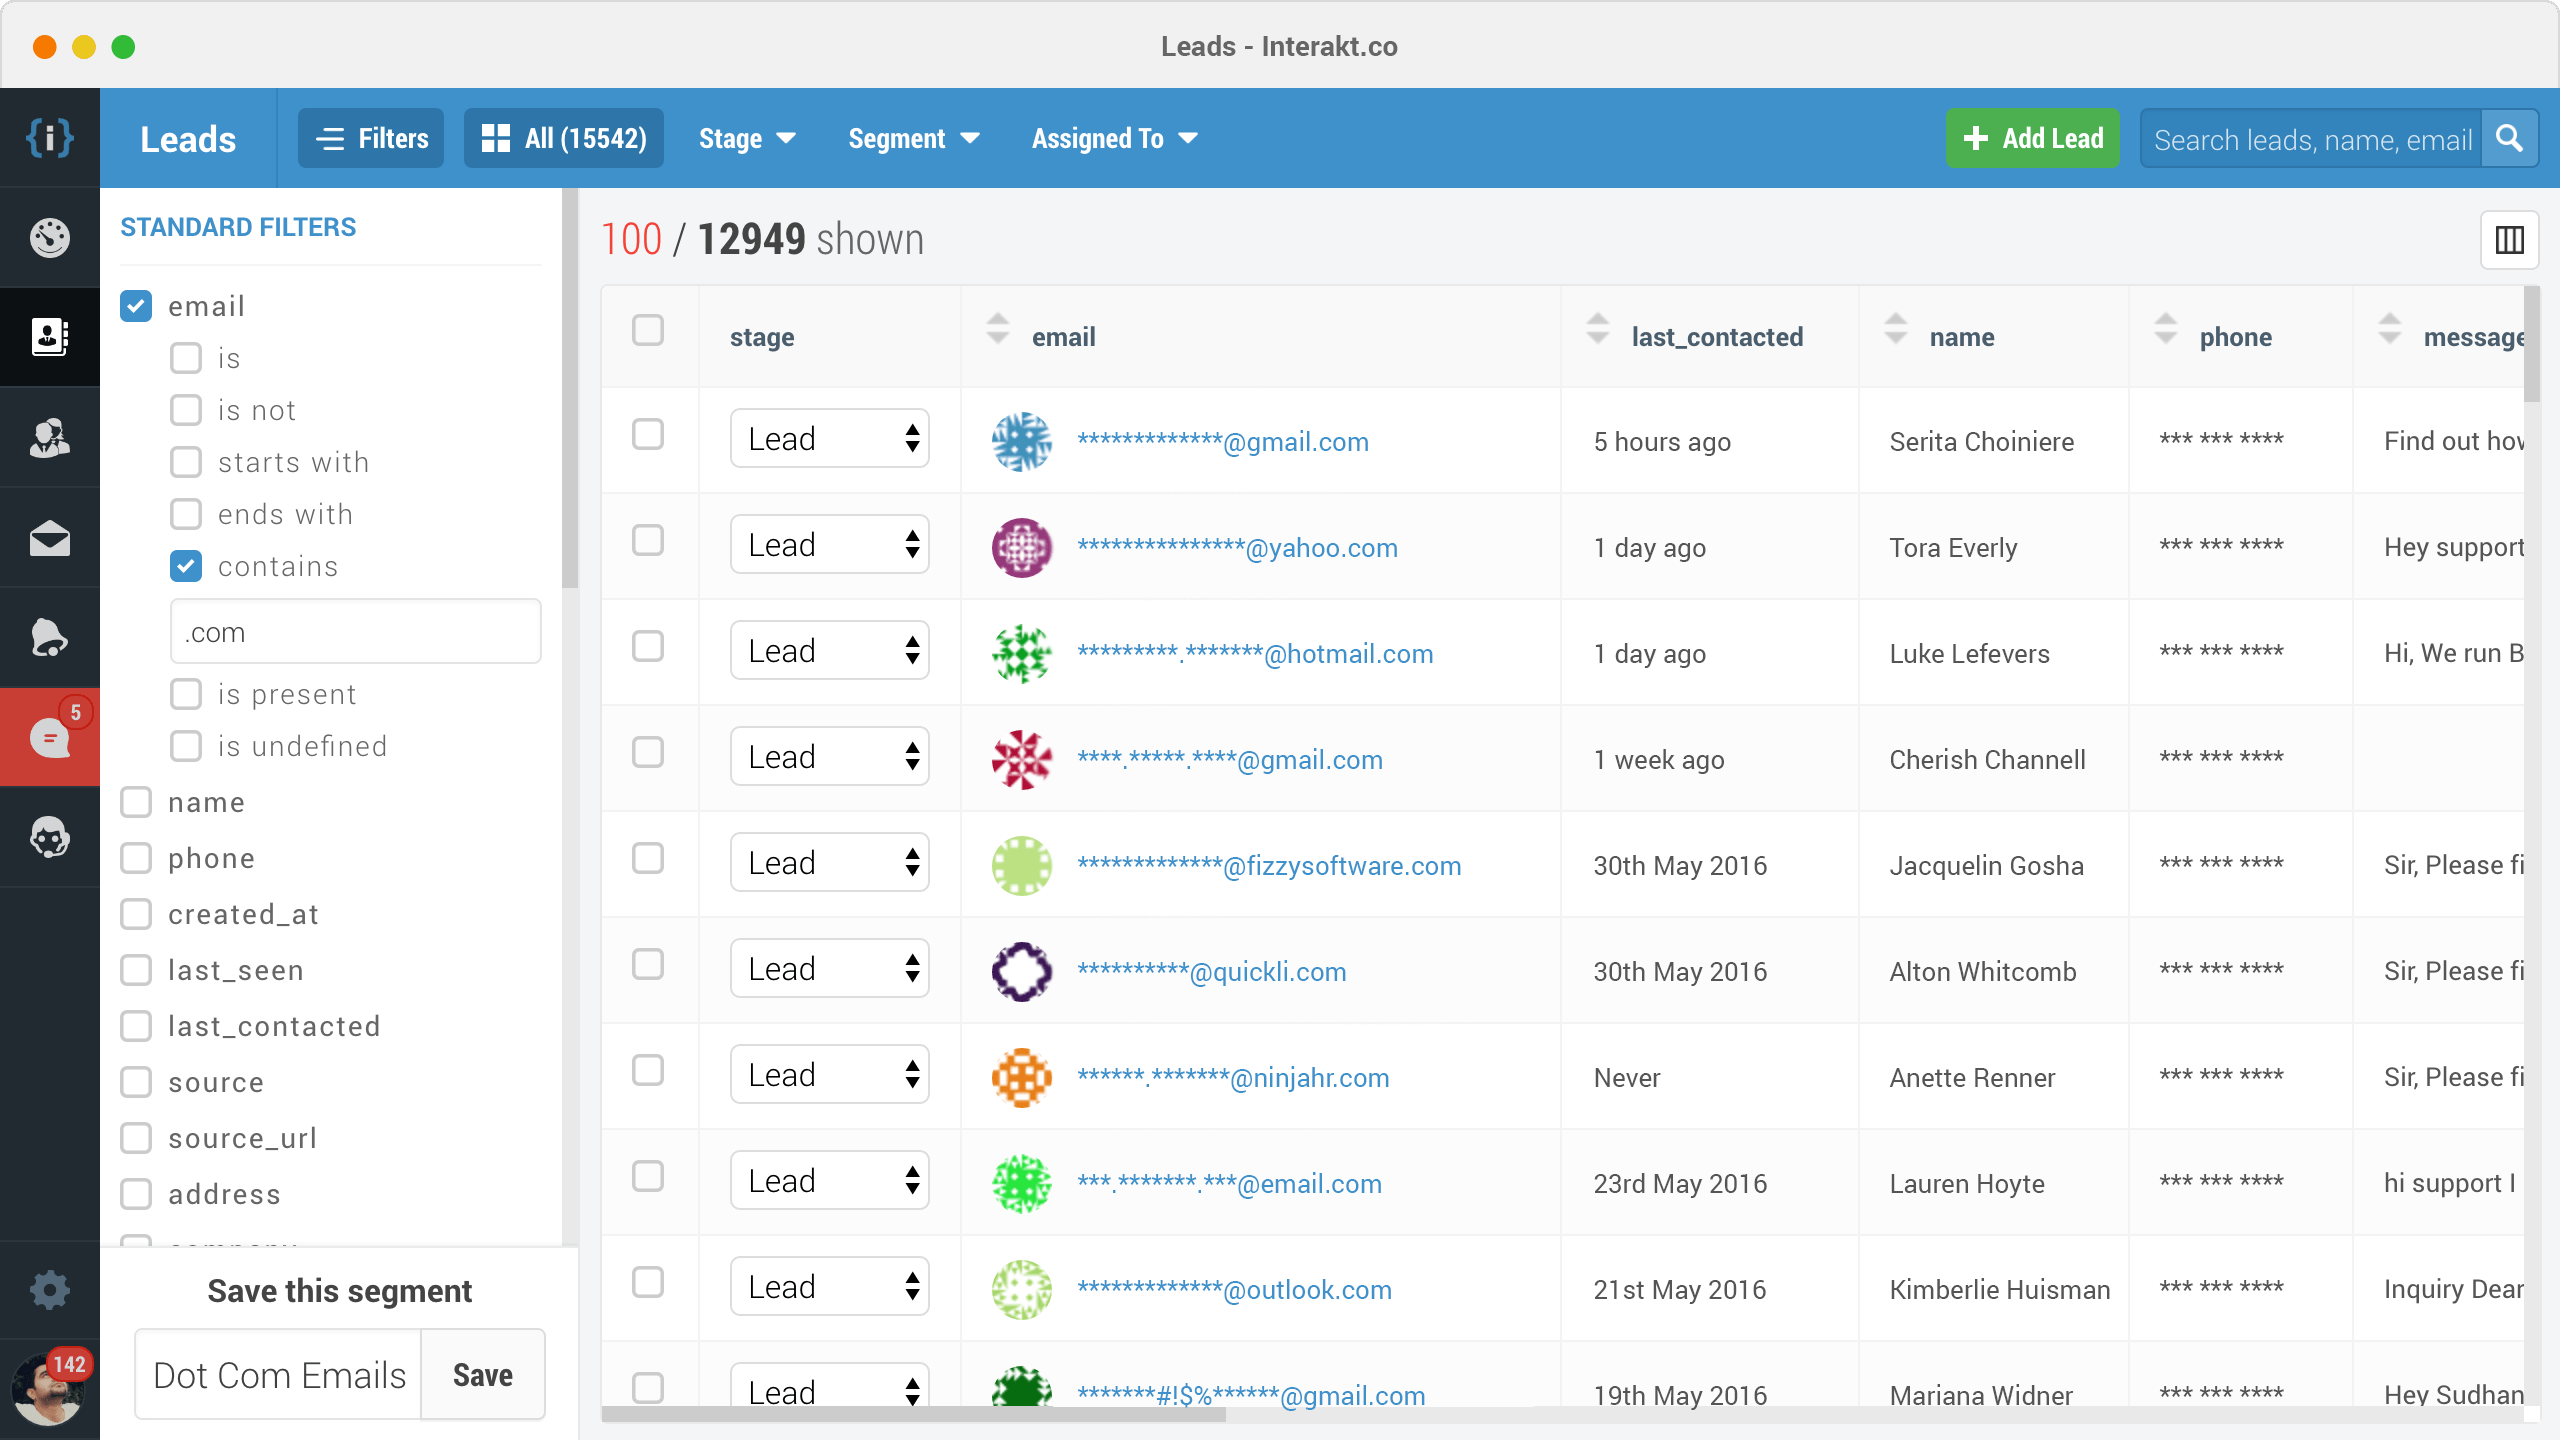Open chat icon with 5 badge
2560x1440 pixels.
tap(49, 738)
